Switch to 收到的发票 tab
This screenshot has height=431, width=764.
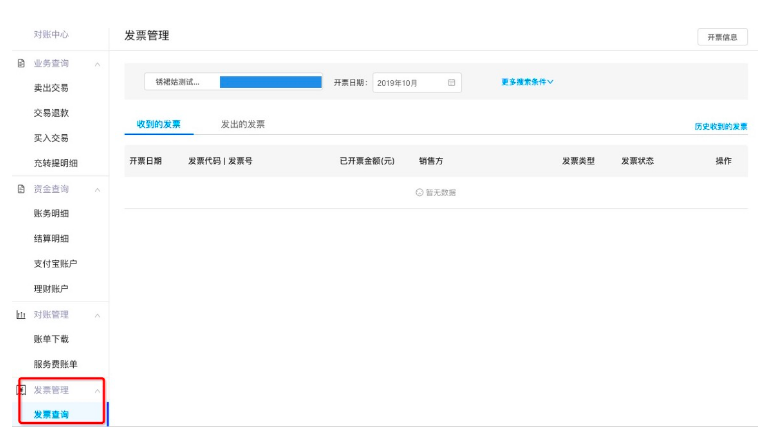point(158,124)
